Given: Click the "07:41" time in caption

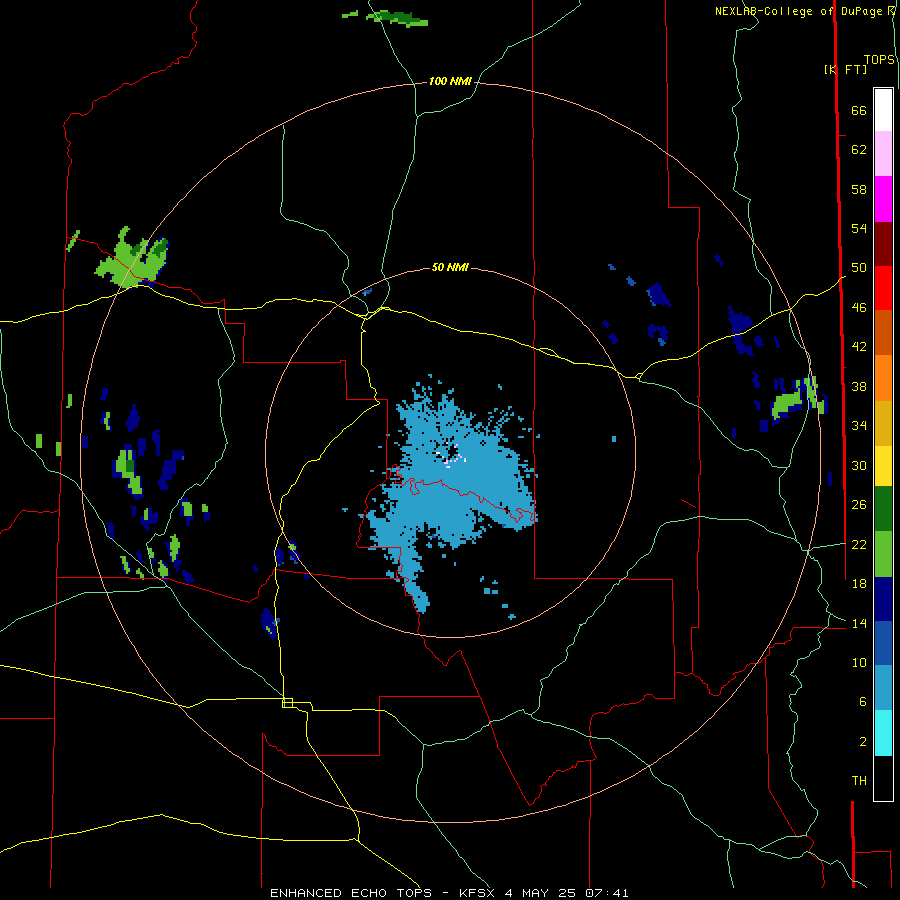Looking at the screenshot, I should (x=607, y=893).
